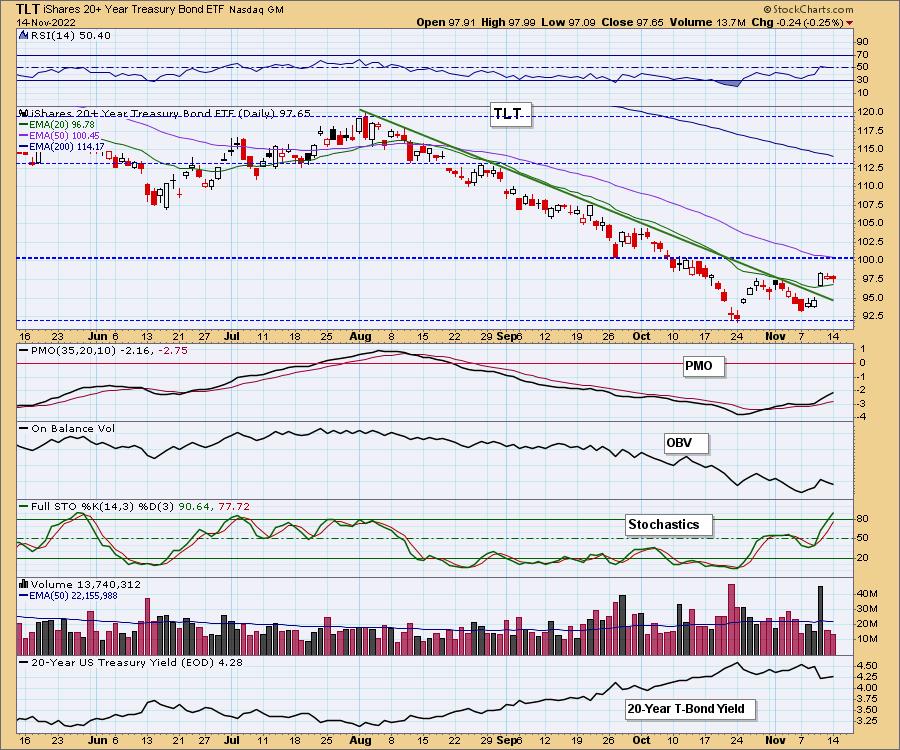The image size is (900, 750).
Task: Click the blue EMA(200) legend line swatch
Action: pos(24,147)
